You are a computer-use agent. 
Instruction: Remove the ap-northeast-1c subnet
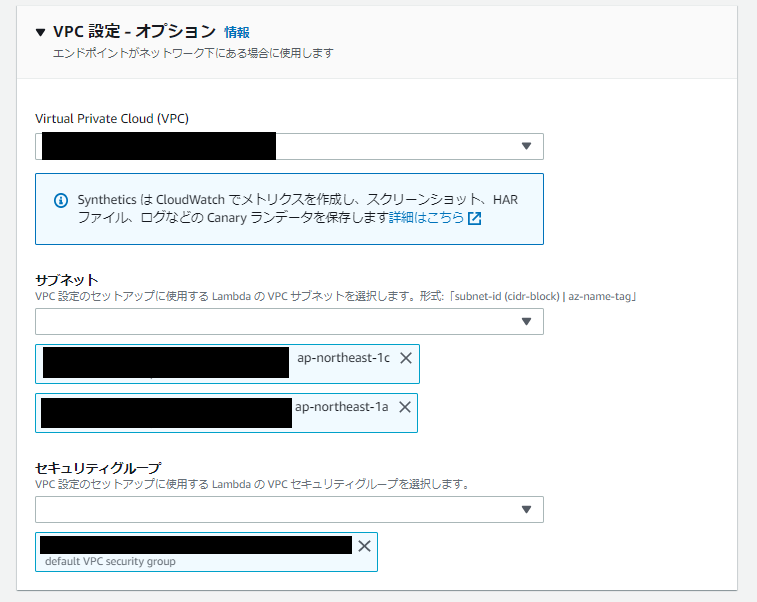click(406, 358)
